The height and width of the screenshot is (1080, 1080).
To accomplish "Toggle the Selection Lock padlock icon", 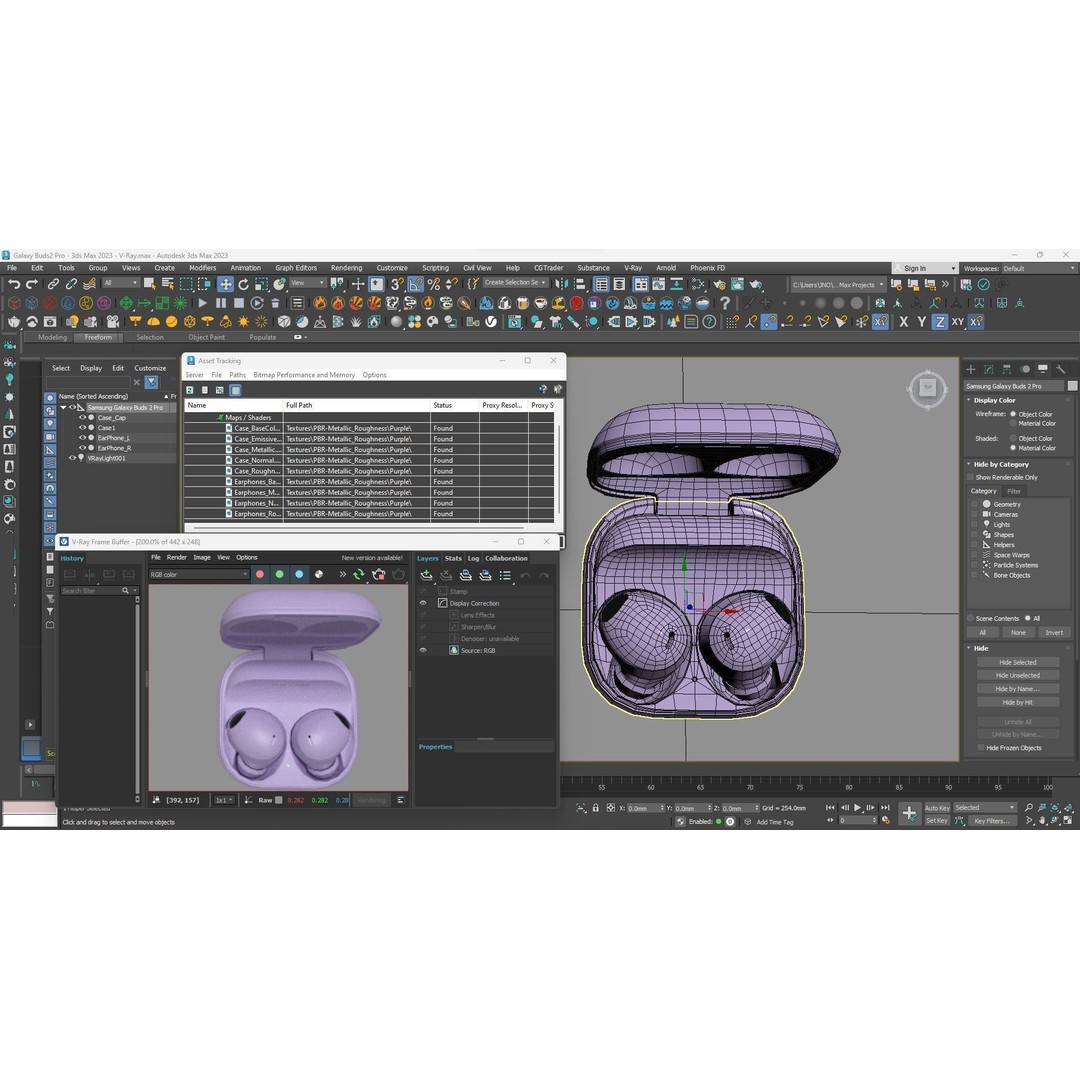I will pyautogui.click(x=596, y=808).
